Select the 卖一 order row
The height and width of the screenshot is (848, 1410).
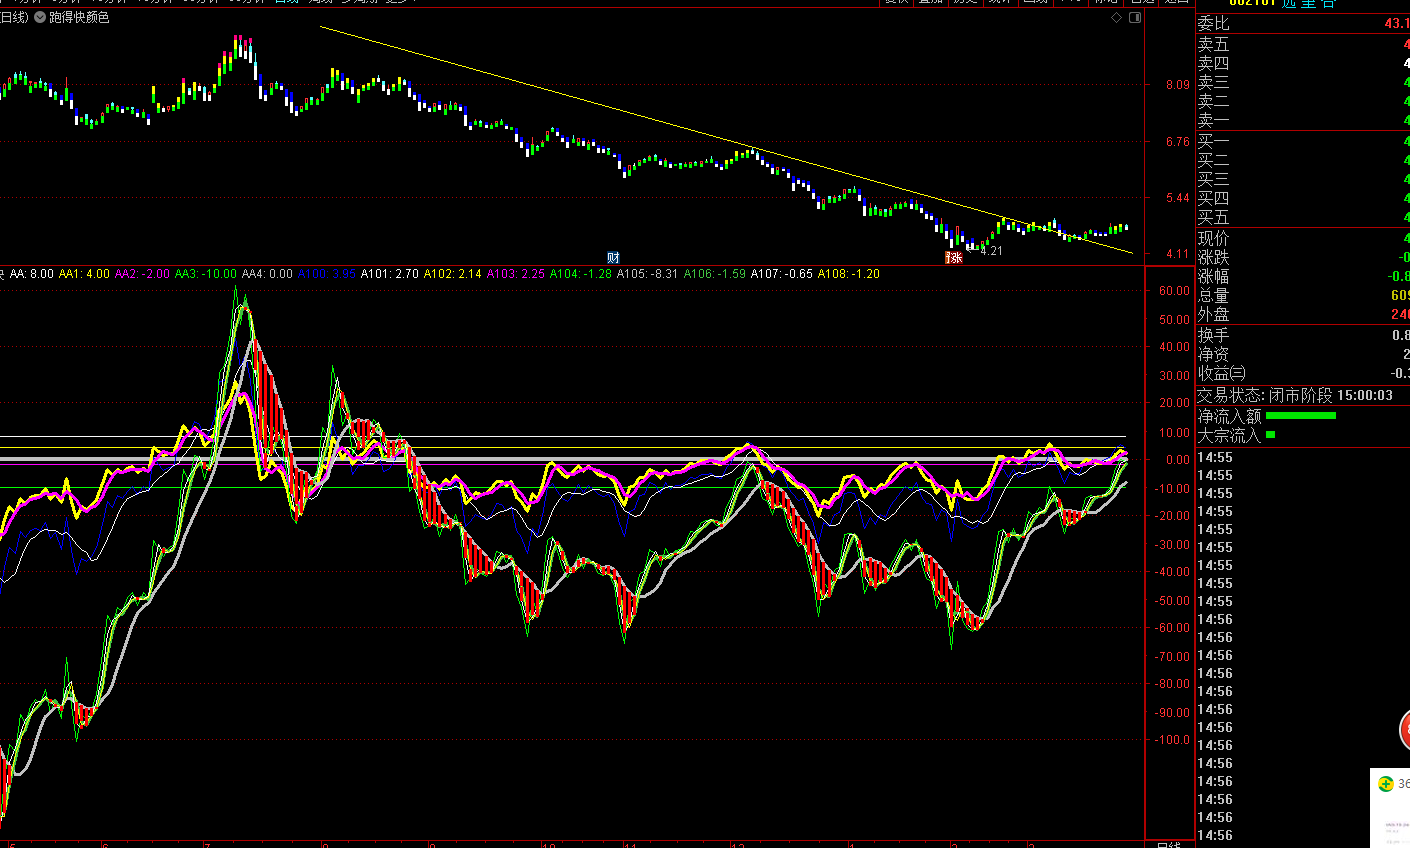[x=1303, y=120]
